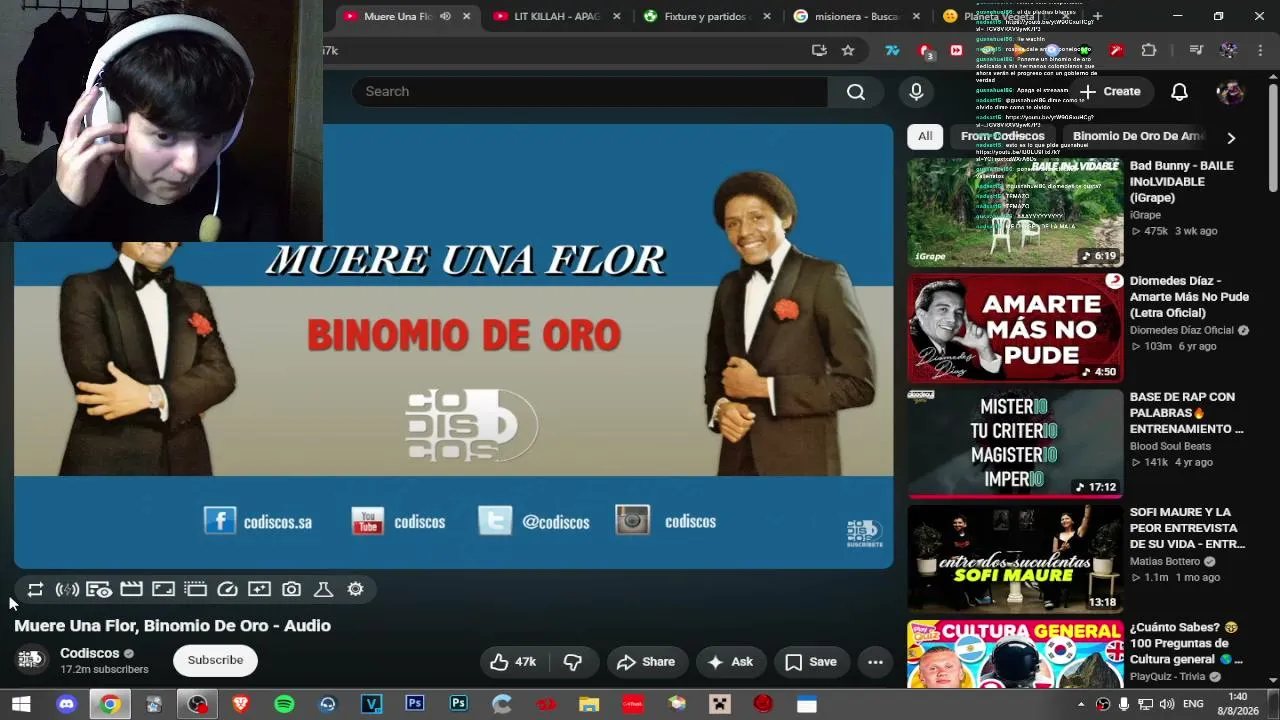Open the Base de Rap con Palabras title
Viewport: 1280px width, 720px height.
1187,413
